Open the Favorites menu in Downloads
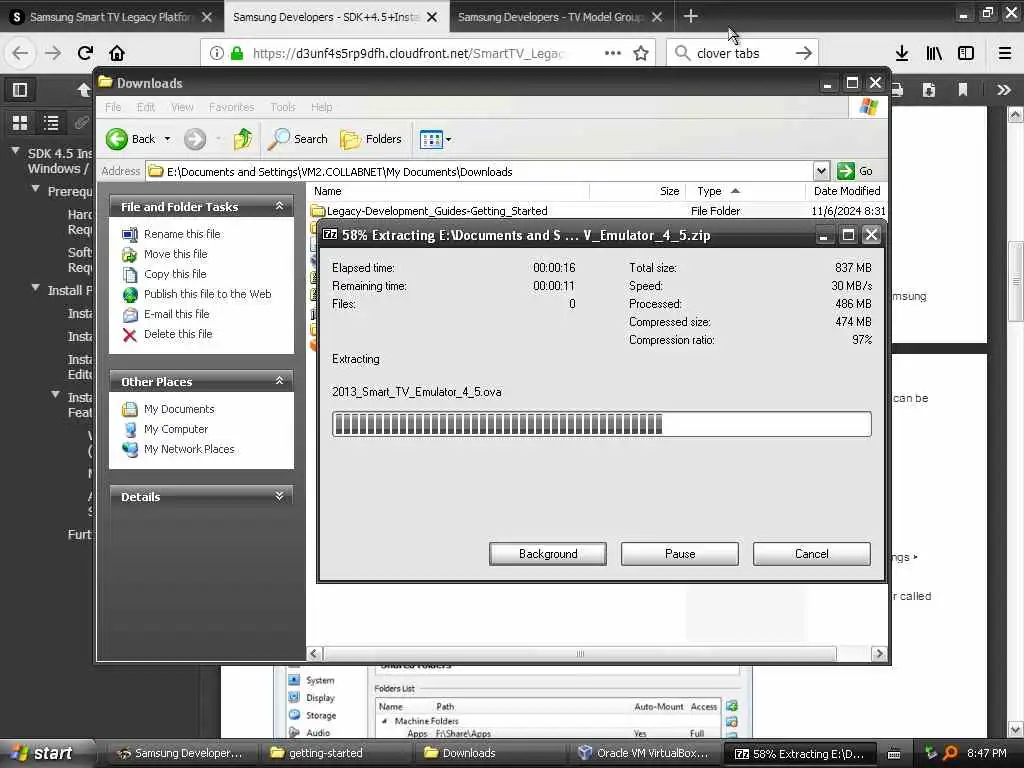Screen dimensions: 1024x768 click(x=231, y=107)
